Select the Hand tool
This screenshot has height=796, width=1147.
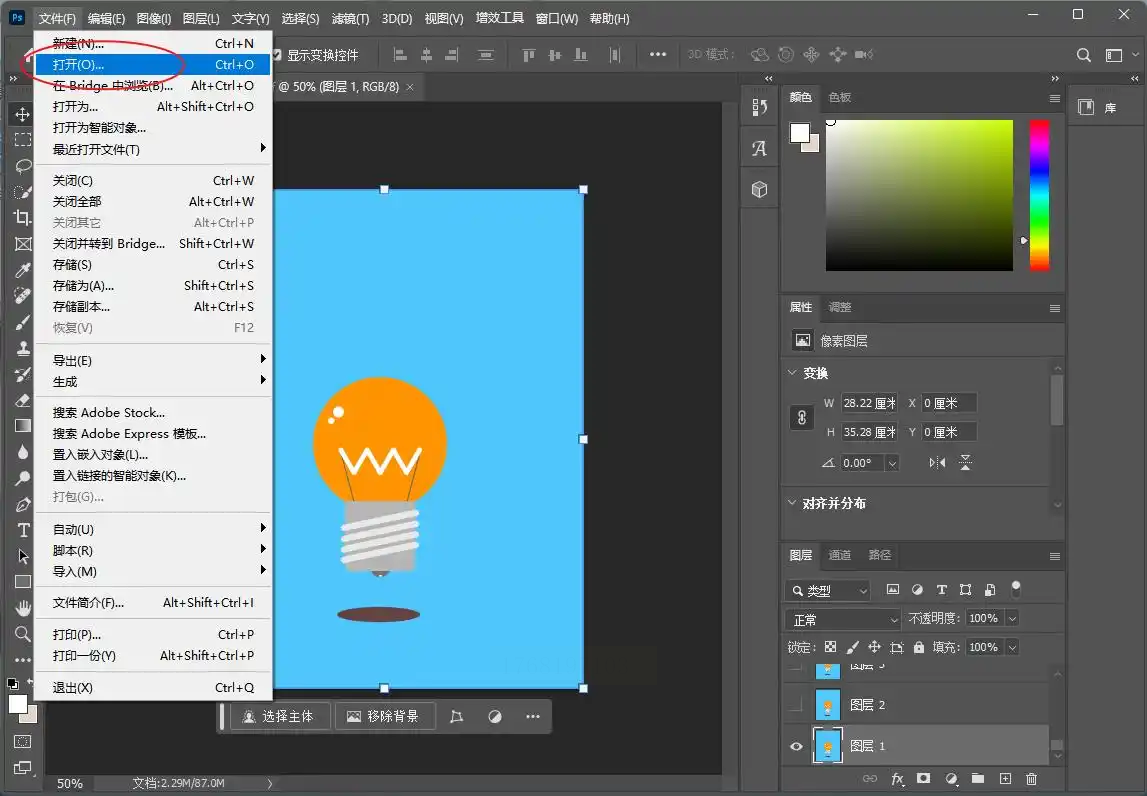(22, 608)
